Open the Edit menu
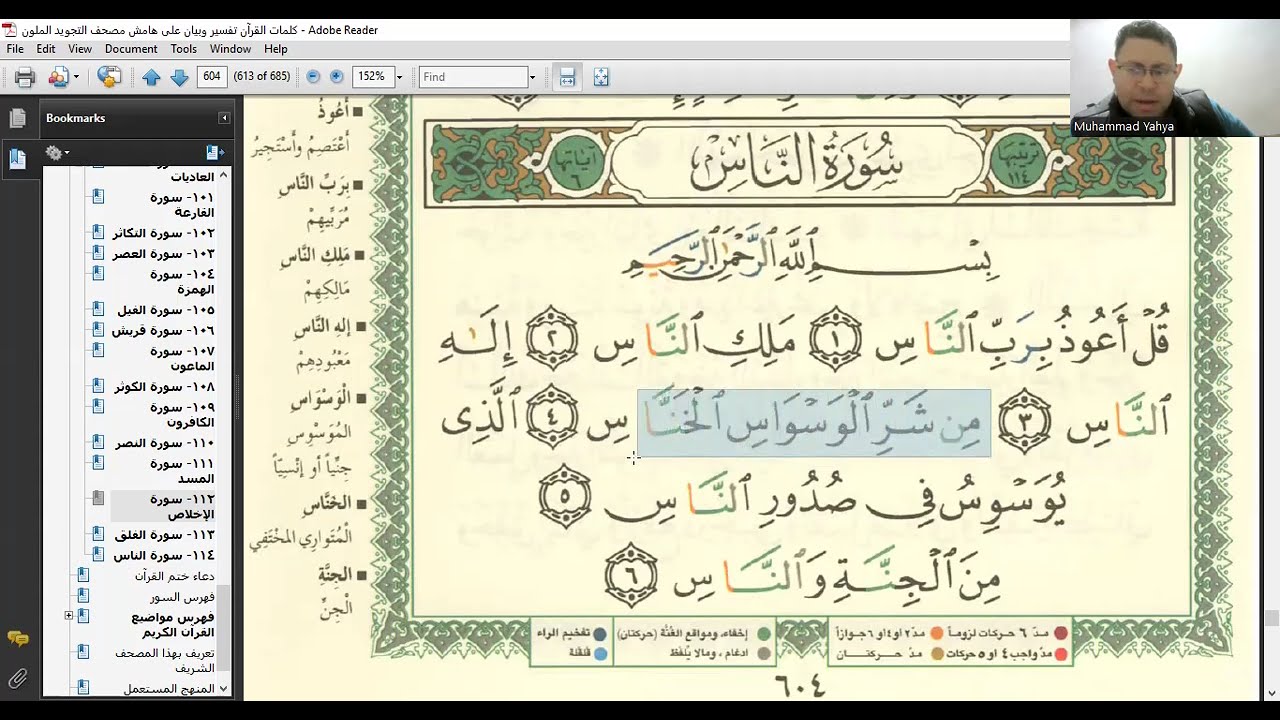This screenshot has width=1280, height=720. 46,49
